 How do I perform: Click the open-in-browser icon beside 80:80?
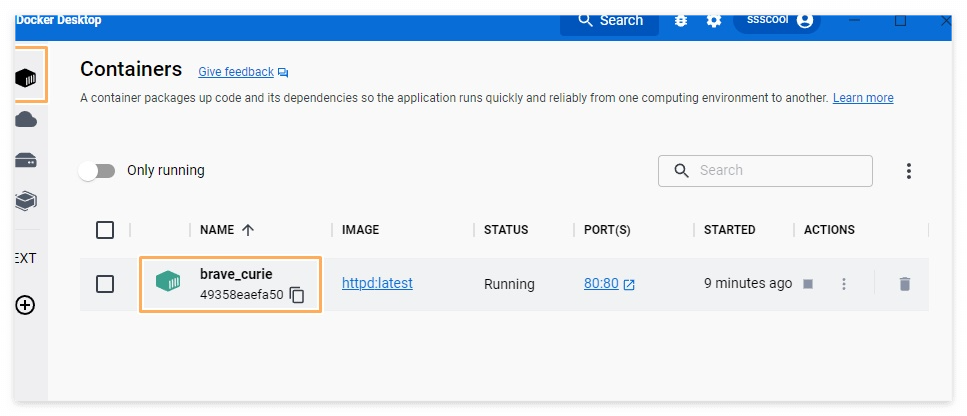629,285
